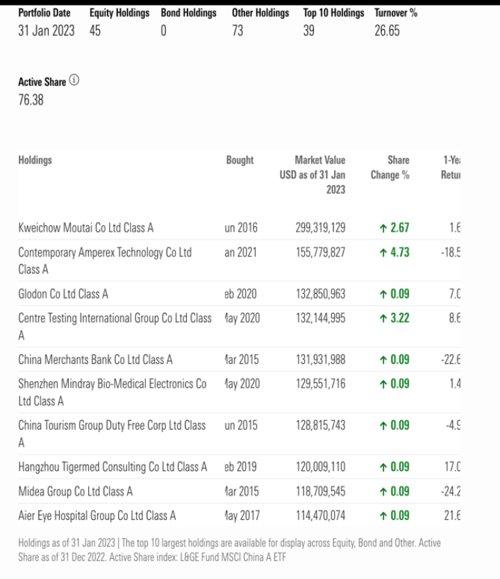Sort by Bought column header
500x579 pixels.
240,160
